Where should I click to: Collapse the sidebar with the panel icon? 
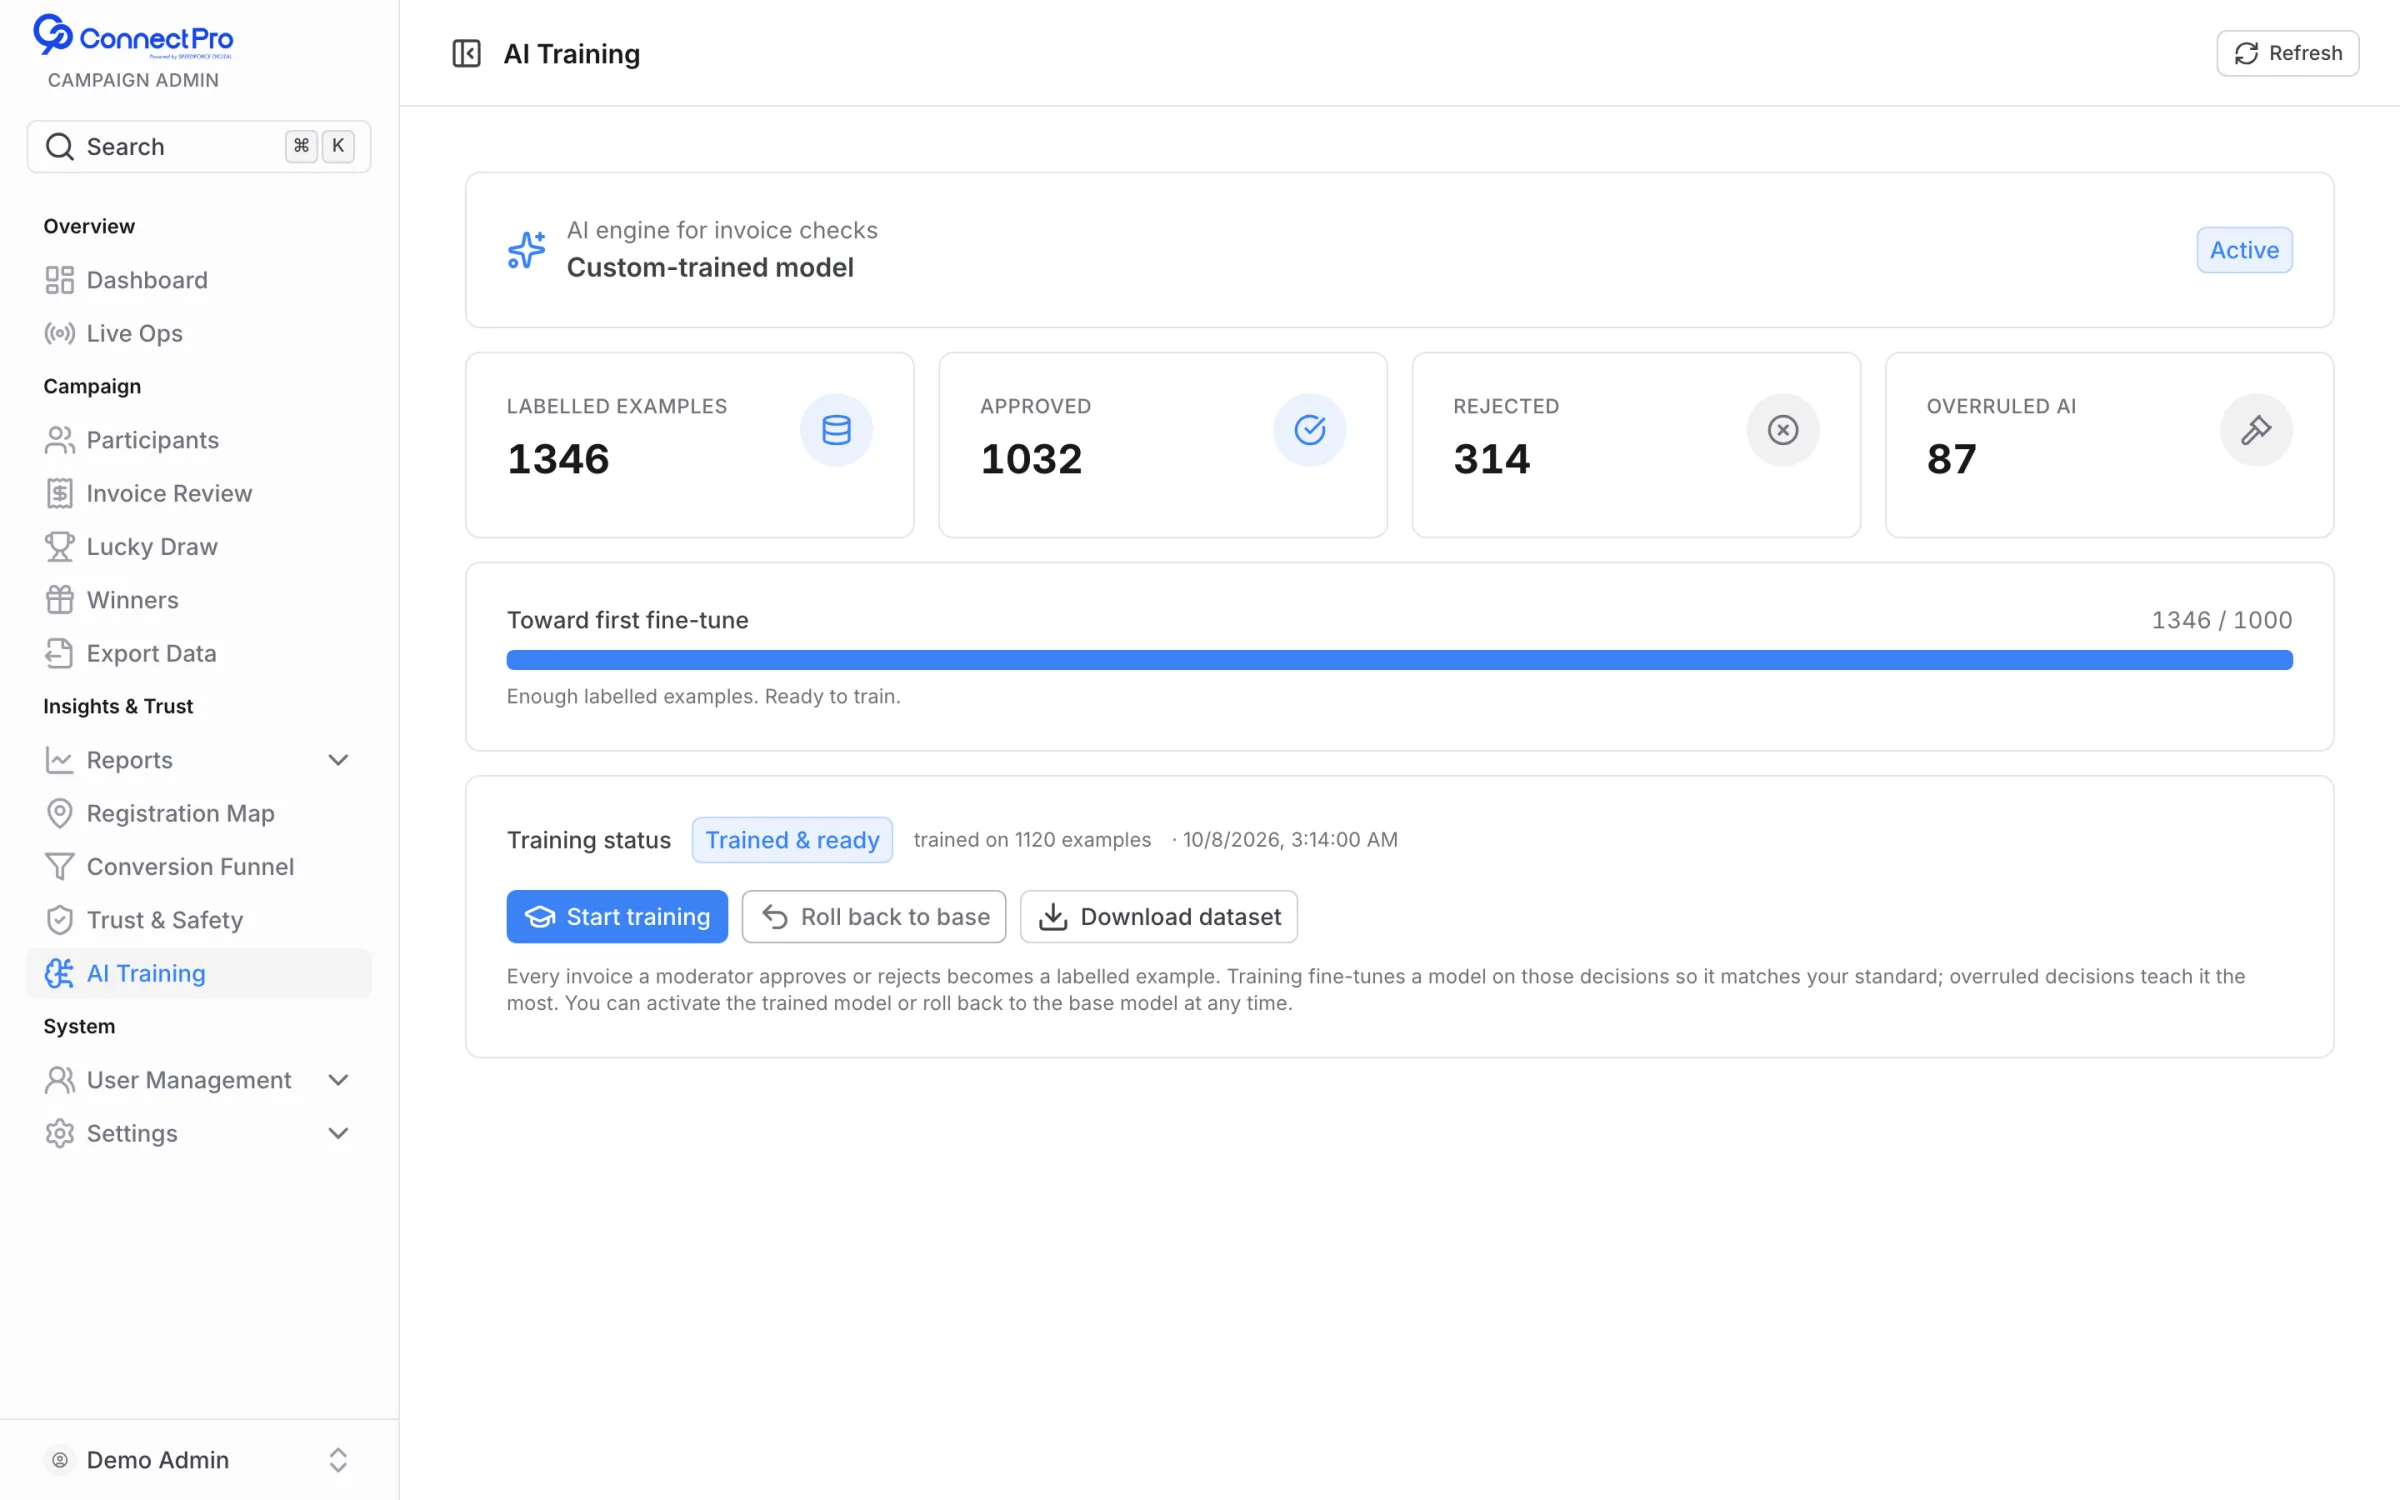(466, 53)
